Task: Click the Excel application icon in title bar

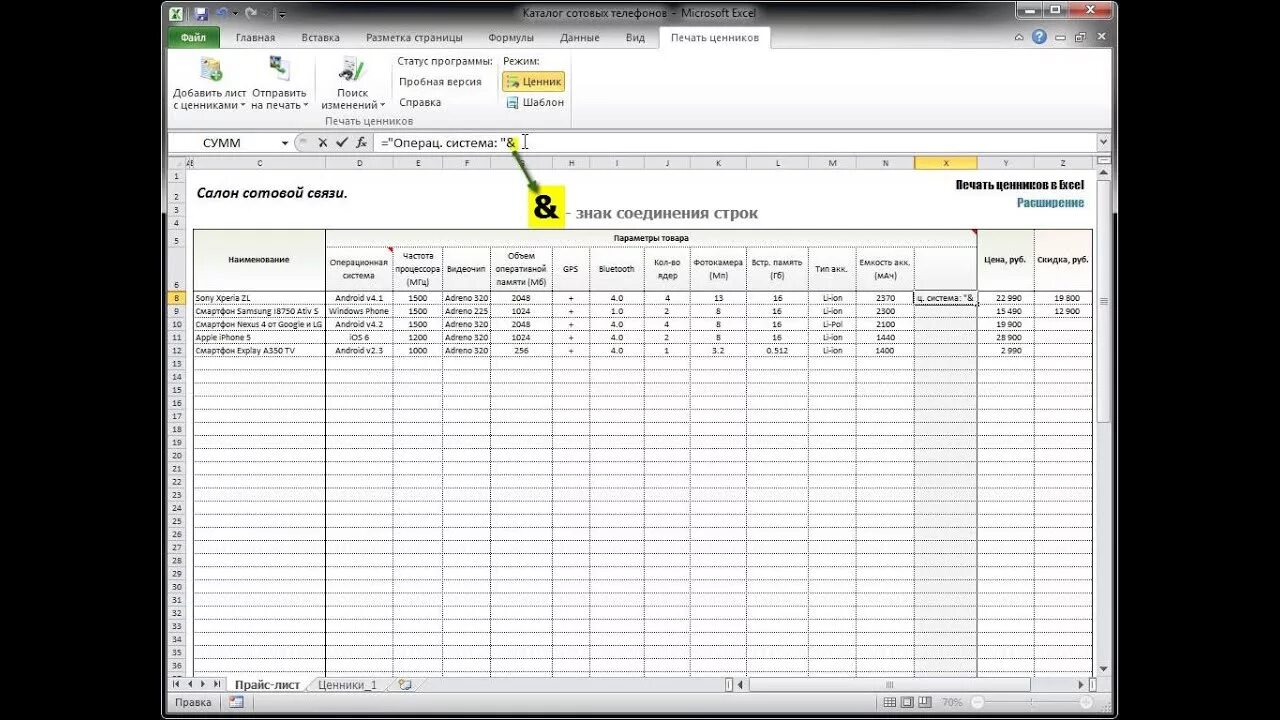Action: click(175, 13)
